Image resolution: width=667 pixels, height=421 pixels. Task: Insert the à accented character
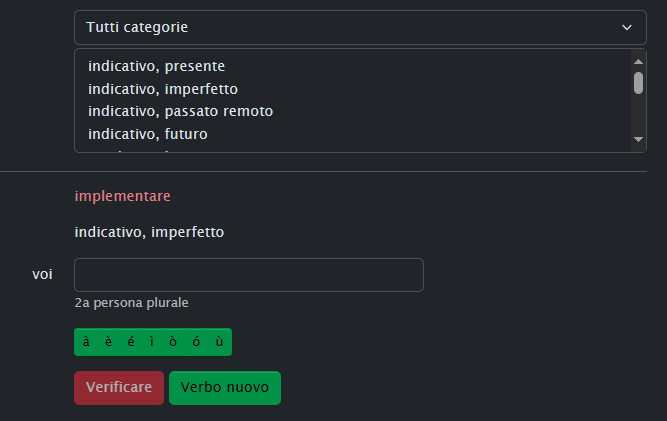(86, 342)
